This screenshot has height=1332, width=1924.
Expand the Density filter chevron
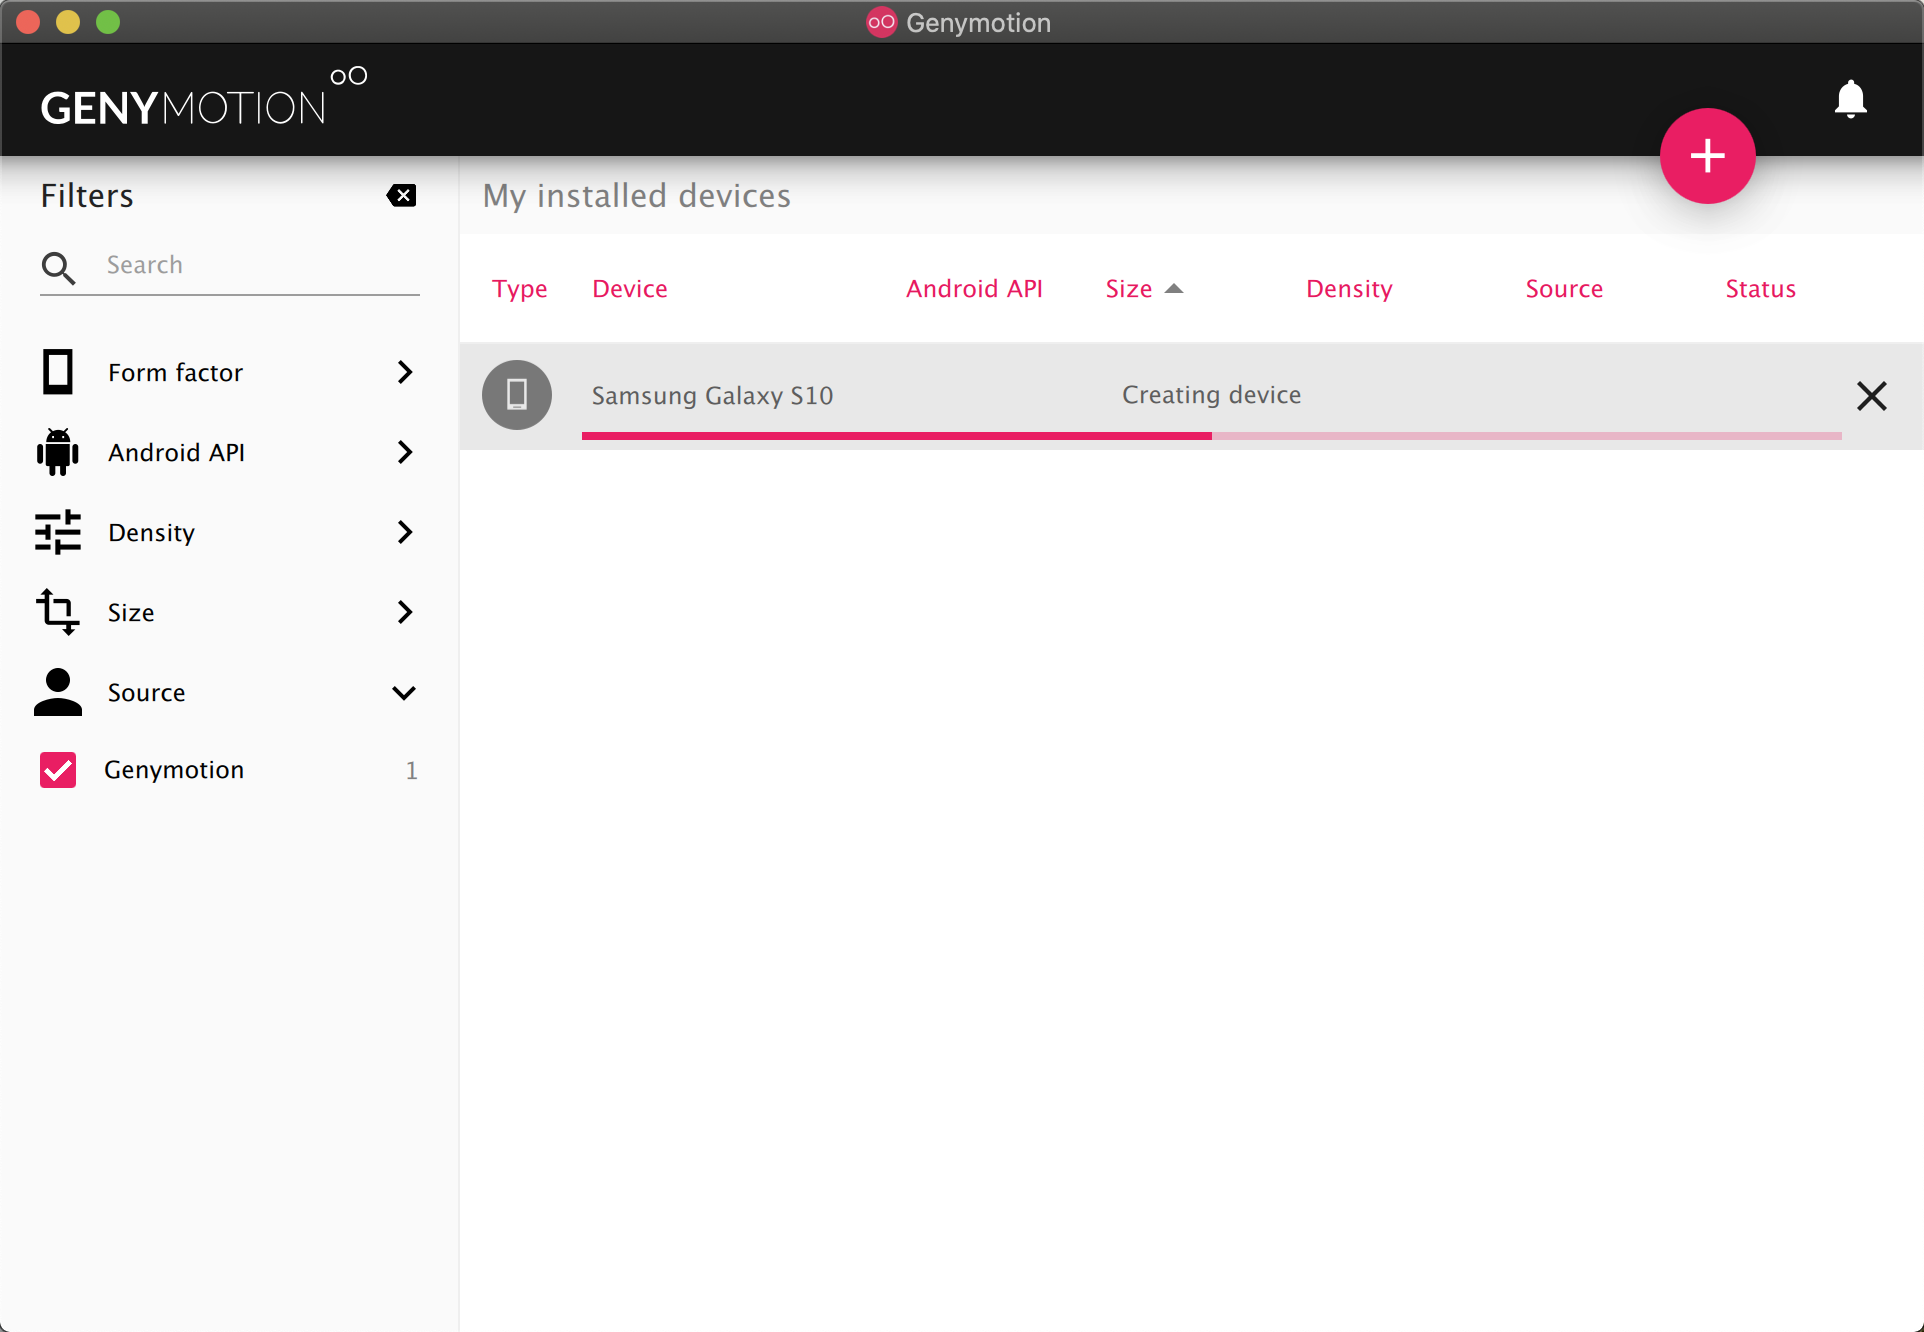tap(405, 532)
